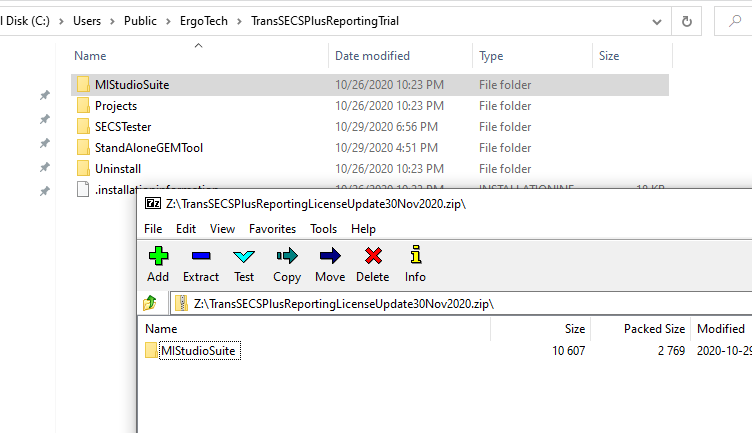Viewport: 752px width, 433px height.
Task: Click the 2 769 packed size value
Action: point(671,351)
